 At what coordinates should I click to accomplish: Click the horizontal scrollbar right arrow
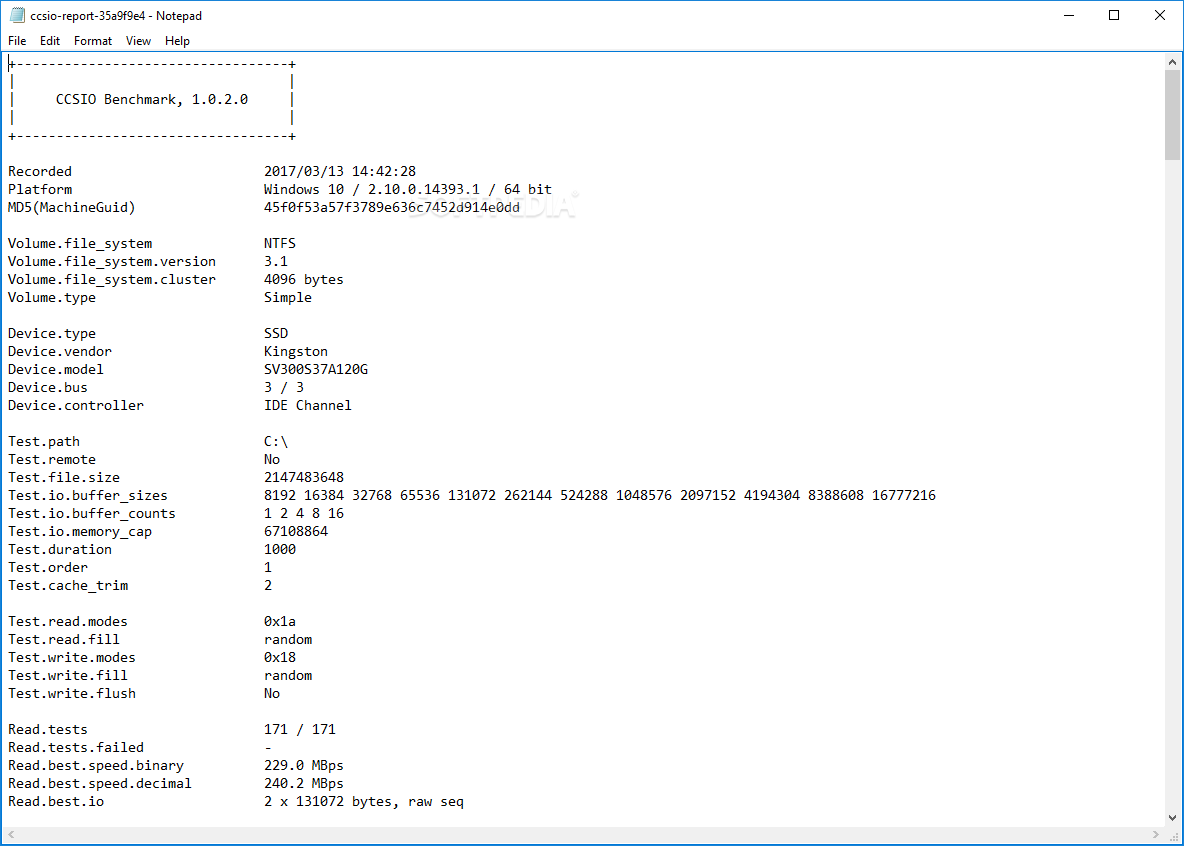(x=1155, y=835)
